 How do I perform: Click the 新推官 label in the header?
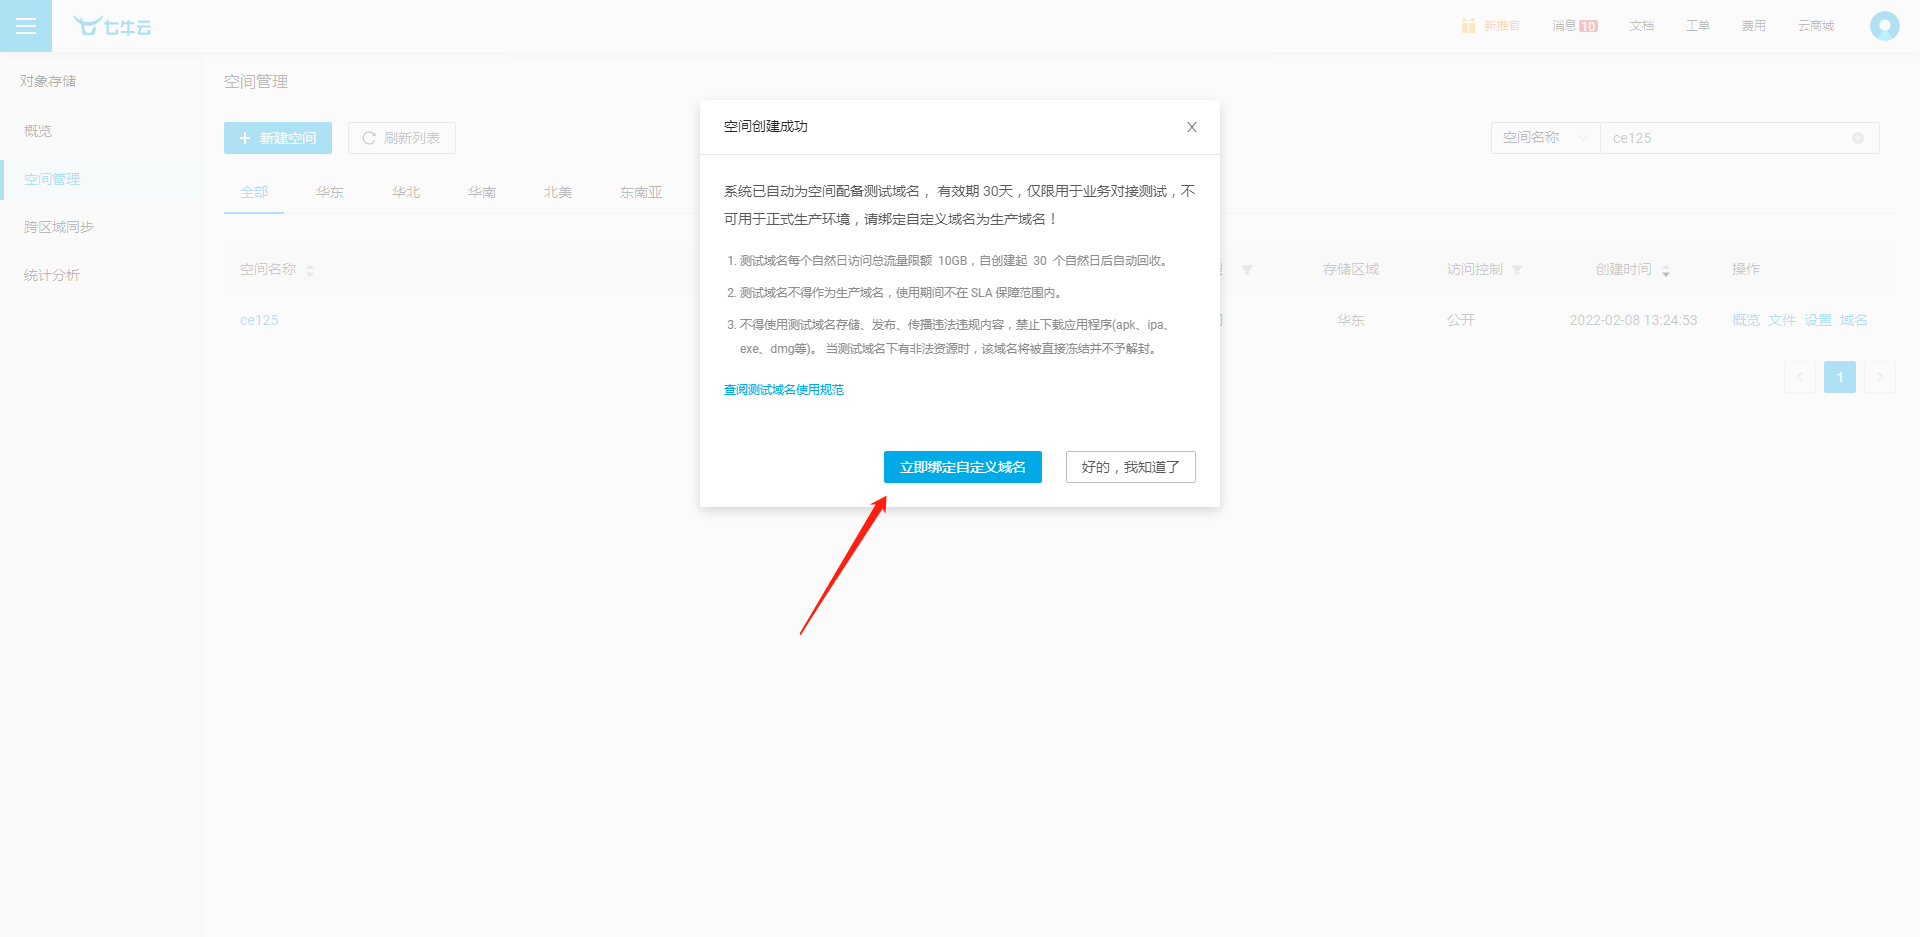click(1501, 26)
